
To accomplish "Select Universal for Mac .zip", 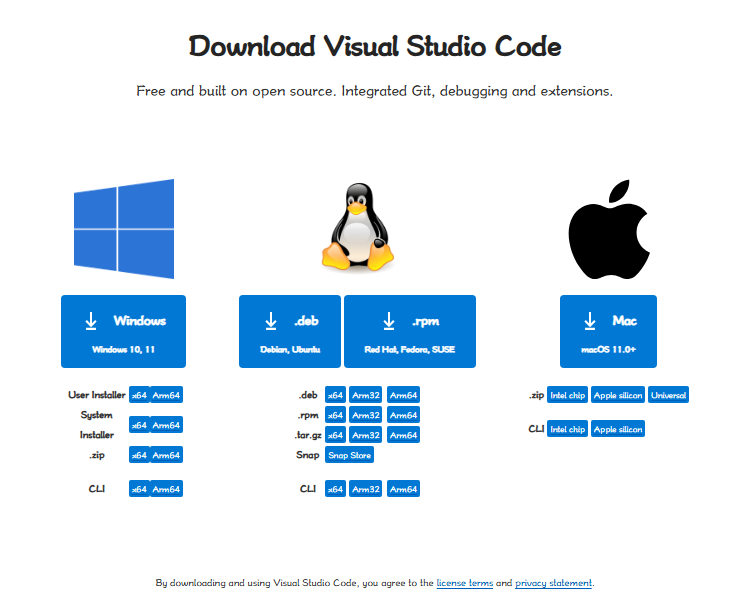I will tap(668, 395).
